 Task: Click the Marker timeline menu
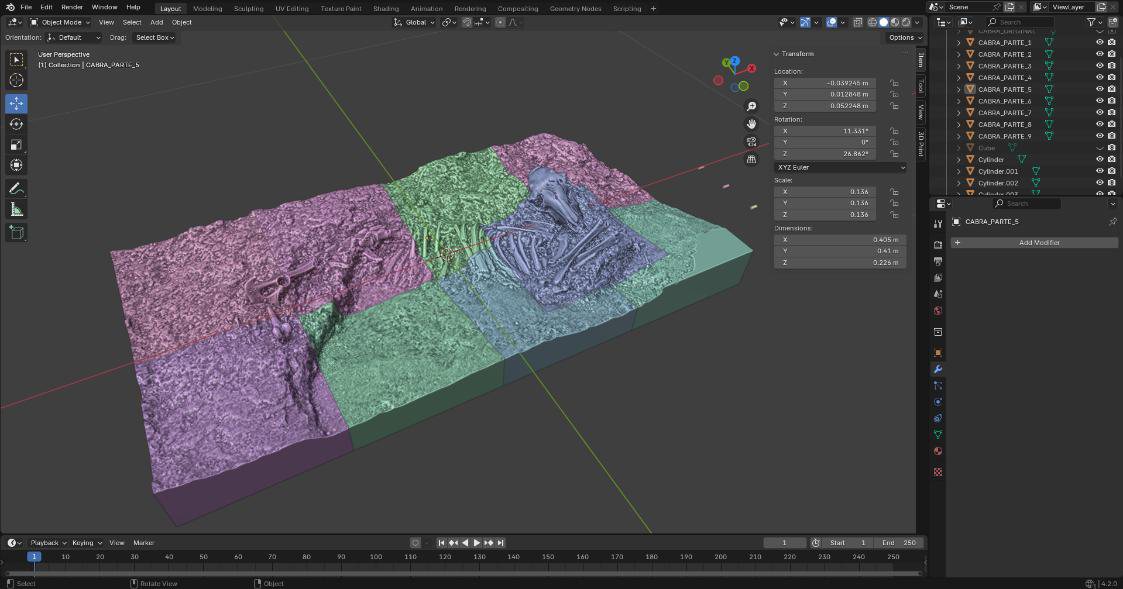click(143, 542)
